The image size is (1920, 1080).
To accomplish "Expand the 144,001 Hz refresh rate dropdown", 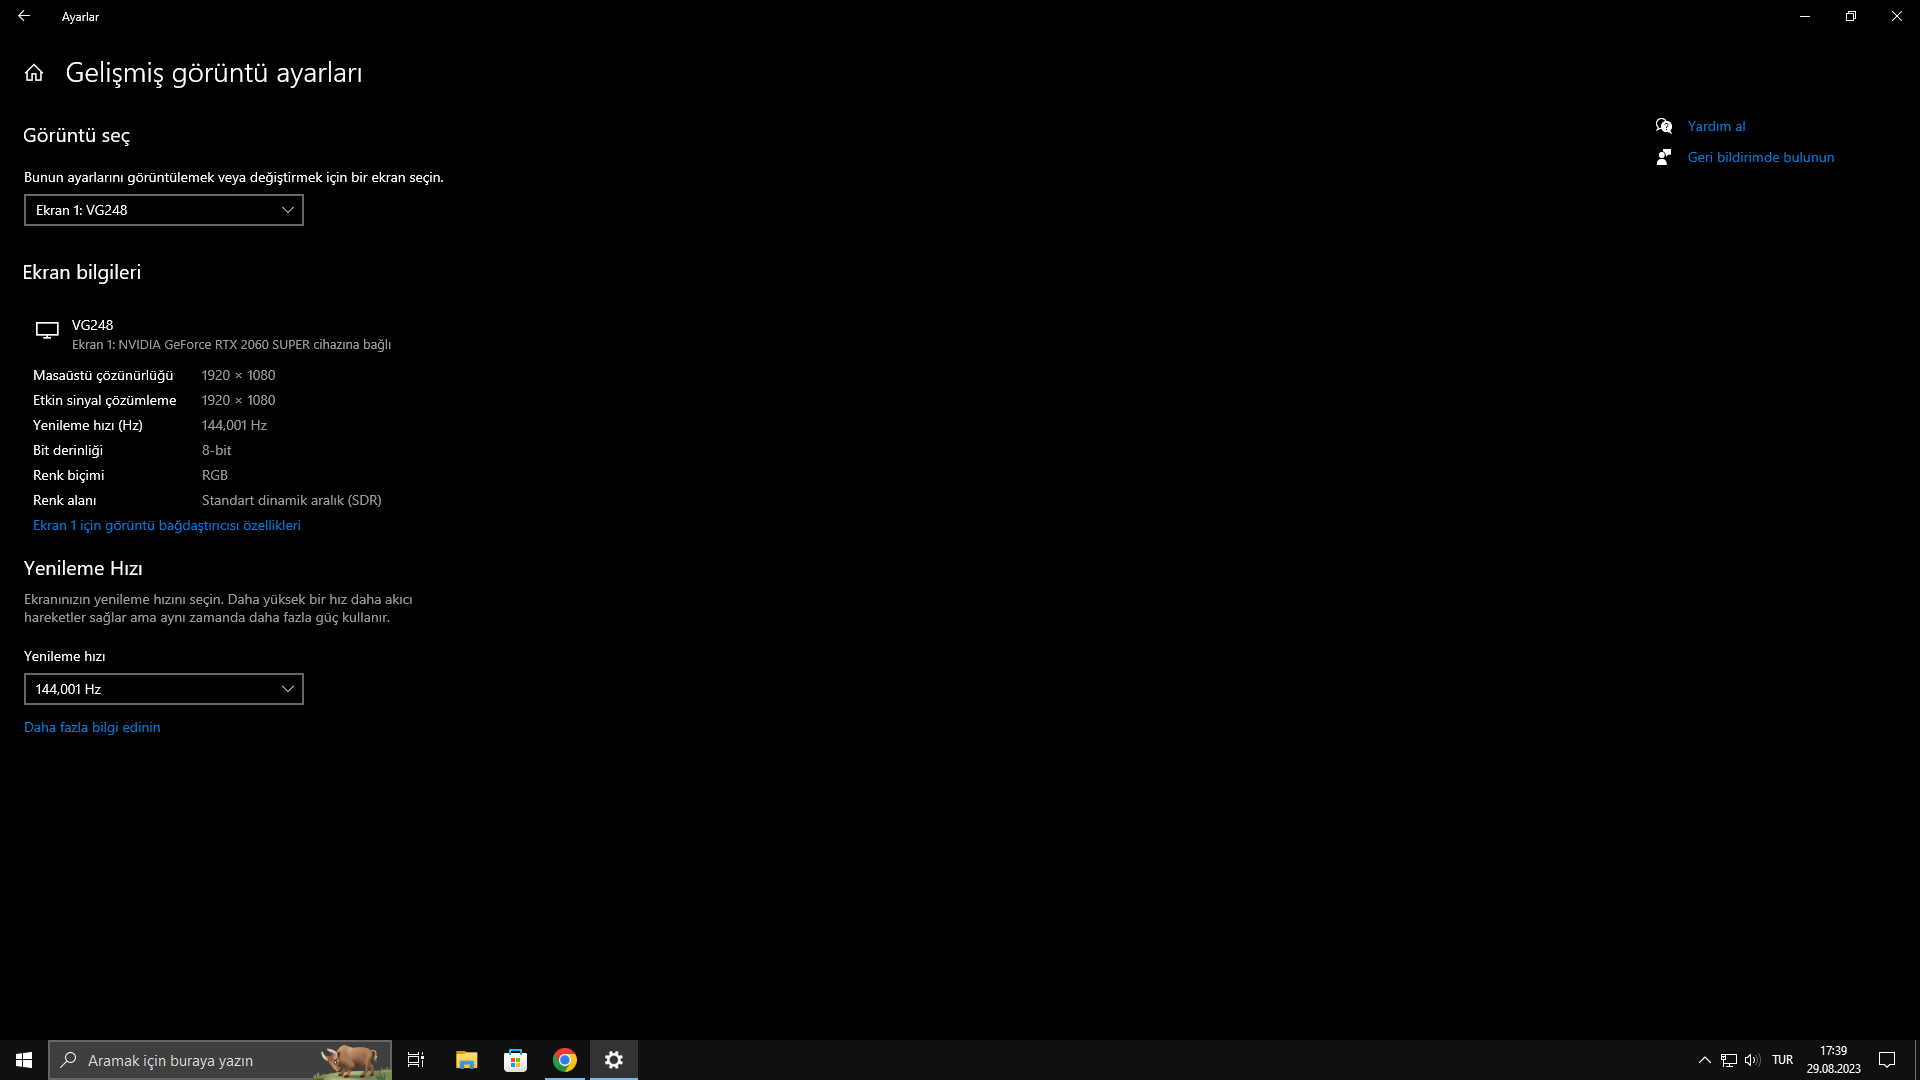I will pyautogui.click(x=164, y=689).
